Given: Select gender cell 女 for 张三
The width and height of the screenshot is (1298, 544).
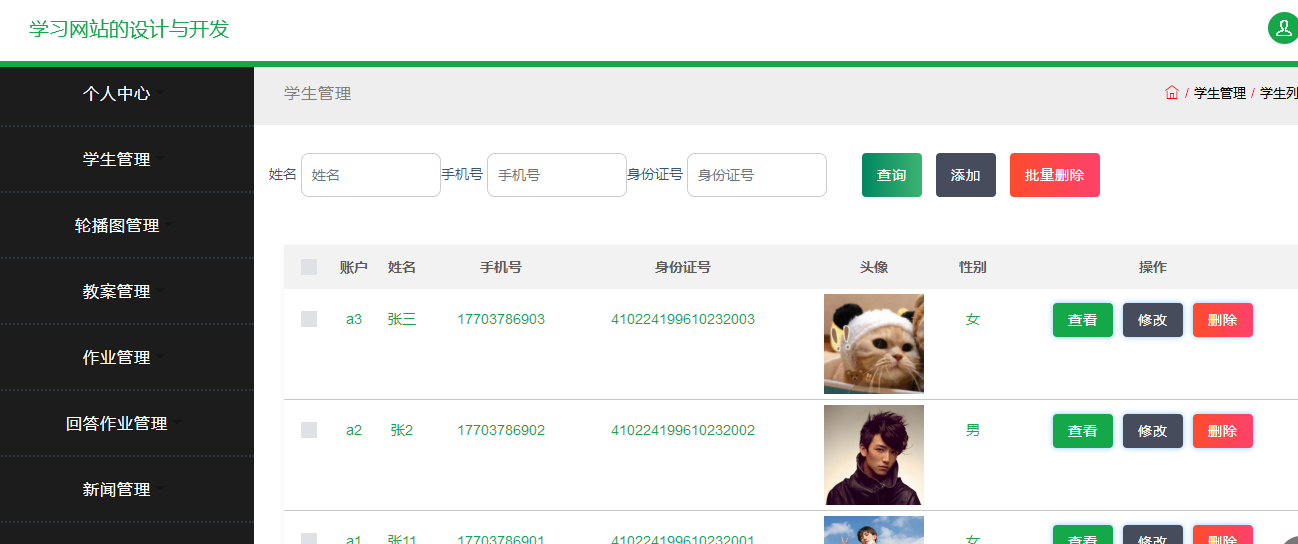Looking at the screenshot, I should (x=973, y=319).
